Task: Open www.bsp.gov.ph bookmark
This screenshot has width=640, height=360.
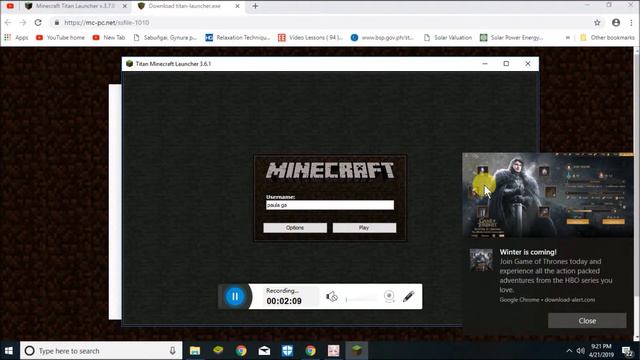Action: coord(382,38)
